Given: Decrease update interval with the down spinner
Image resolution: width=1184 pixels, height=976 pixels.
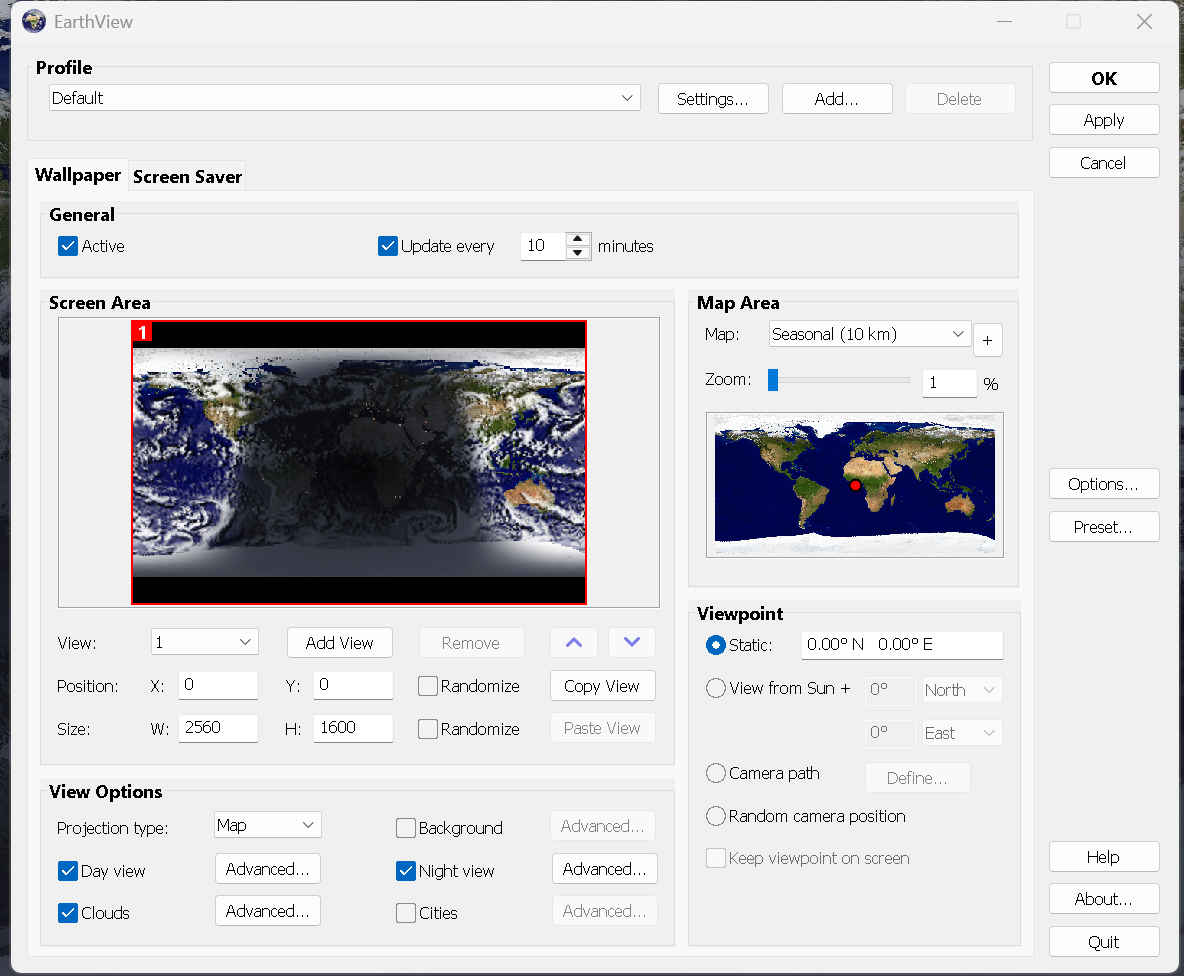Looking at the screenshot, I should click(578, 253).
